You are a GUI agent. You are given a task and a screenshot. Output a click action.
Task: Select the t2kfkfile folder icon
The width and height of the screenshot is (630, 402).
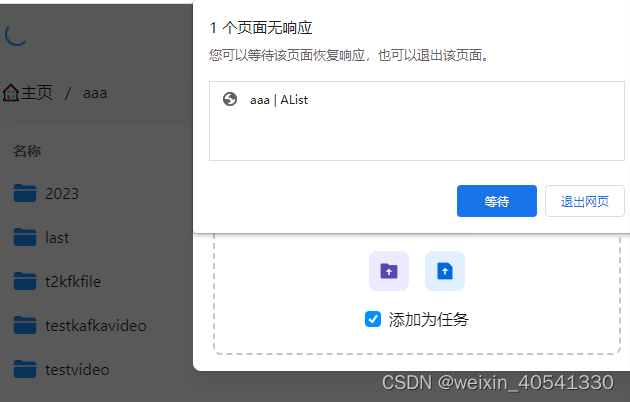click(25, 281)
